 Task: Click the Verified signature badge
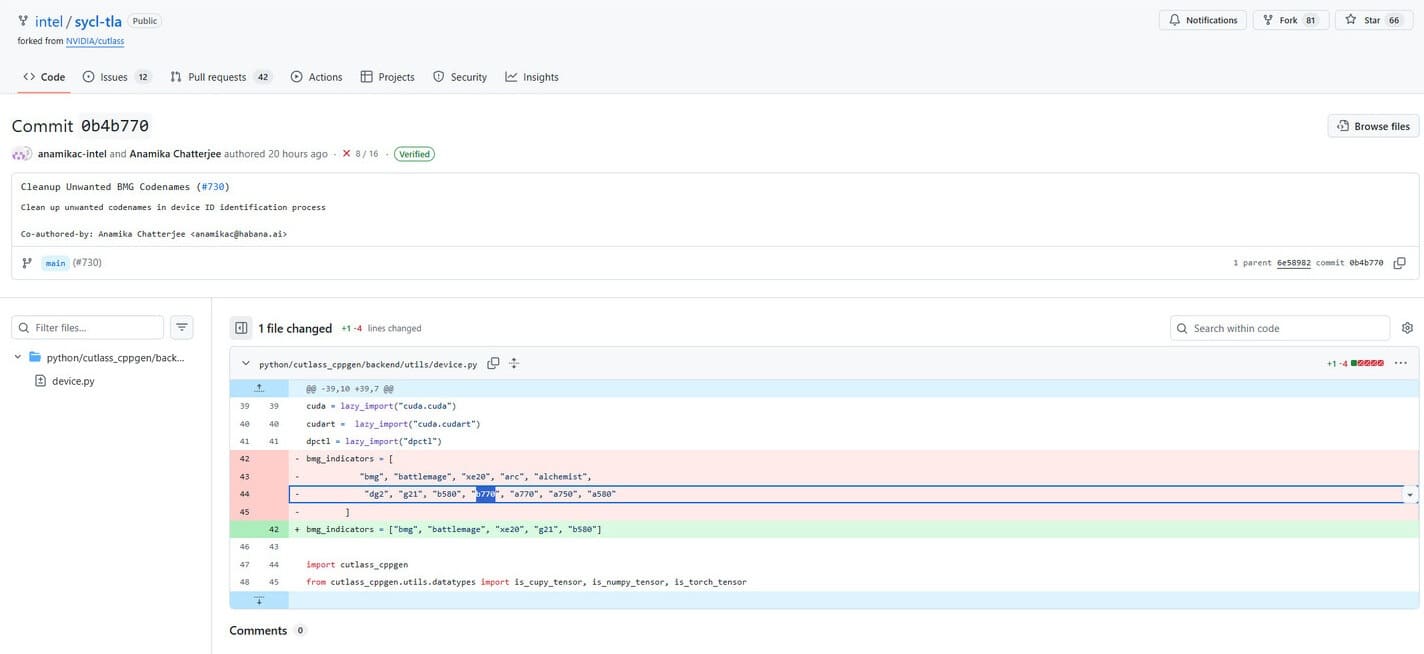414,154
